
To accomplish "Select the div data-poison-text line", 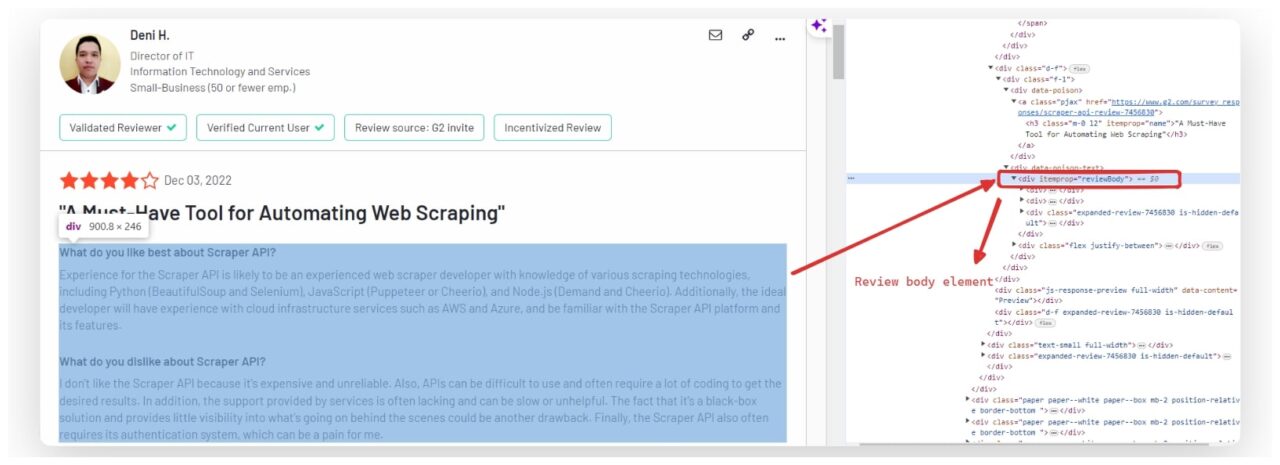I will (x=1055, y=167).
